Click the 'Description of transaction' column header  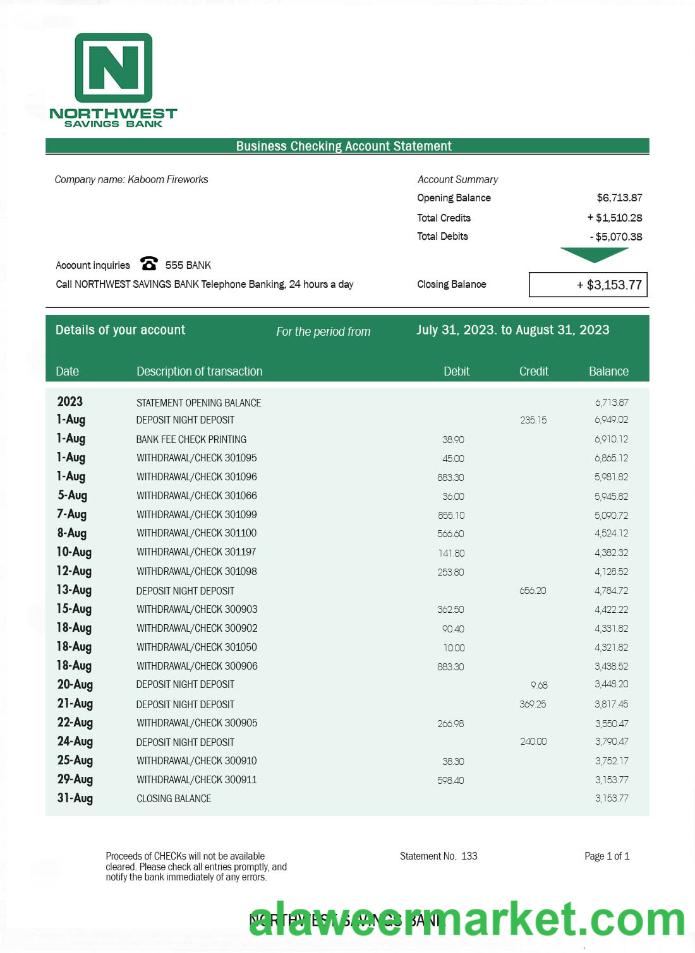[199, 371]
